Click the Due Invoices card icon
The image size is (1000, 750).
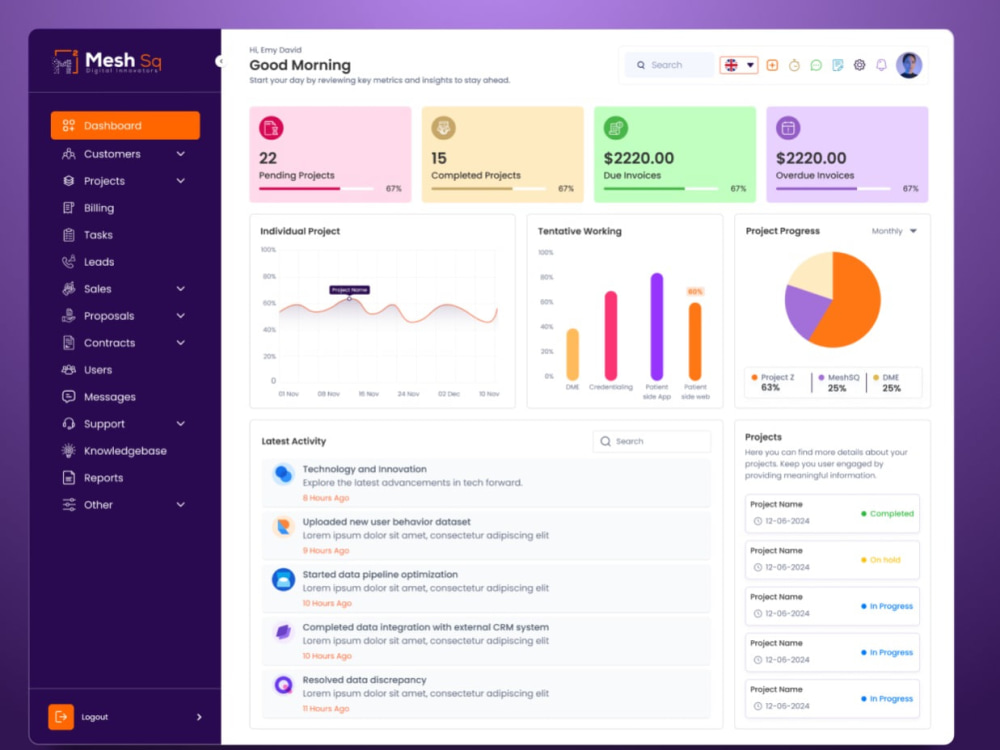[x=615, y=128]
